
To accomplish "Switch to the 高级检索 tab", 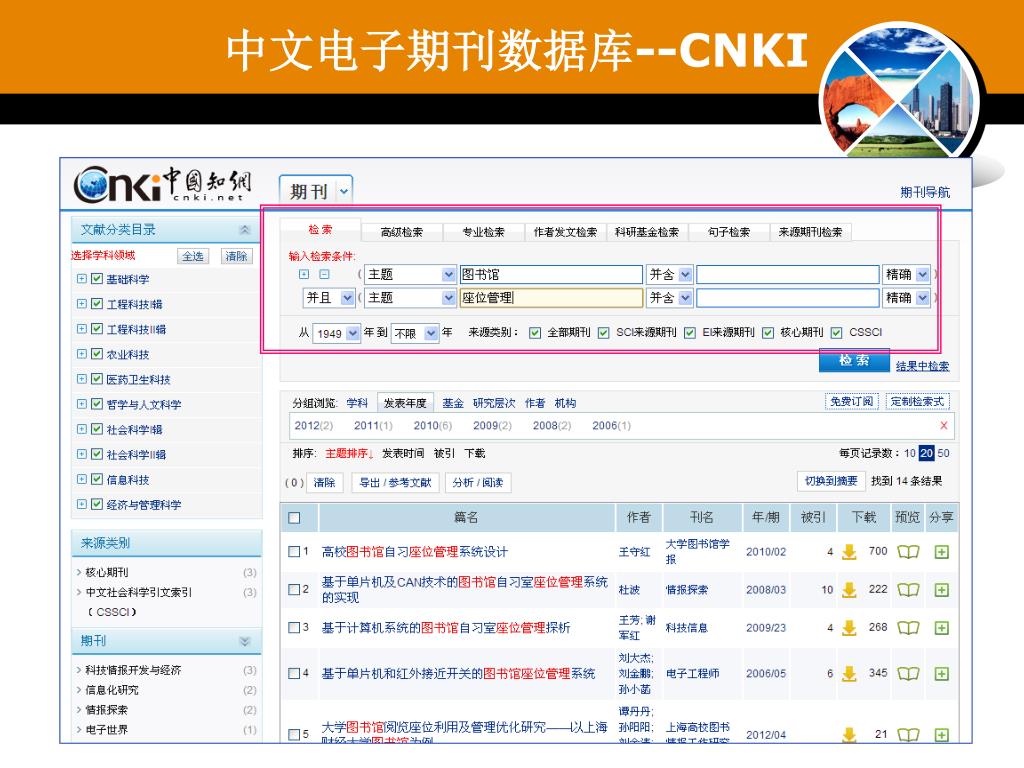I will (x=402, y=232).
